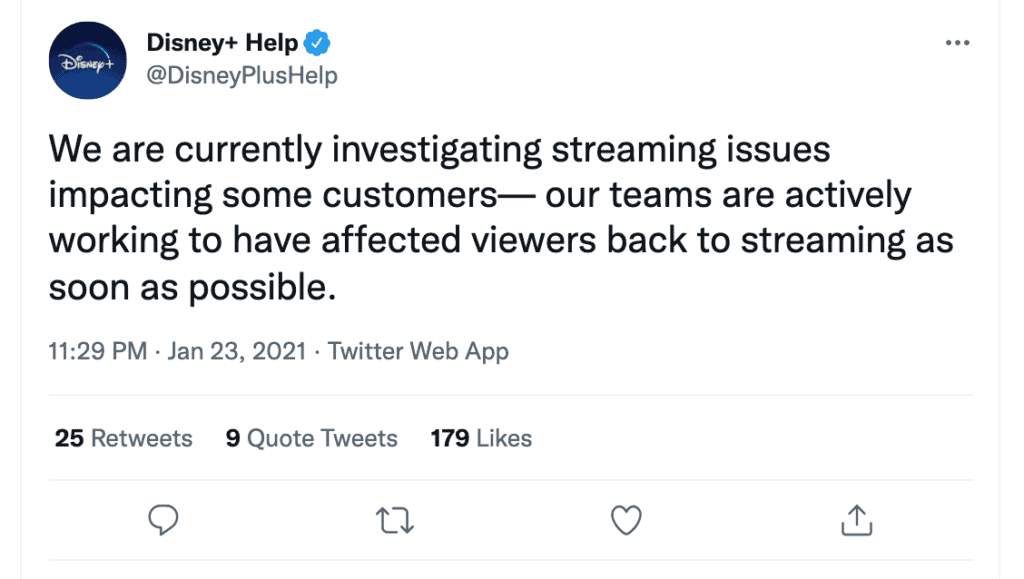1024x579 pixels.
Task: Open the Disney+ Help profile name
Action: point(222,43)
